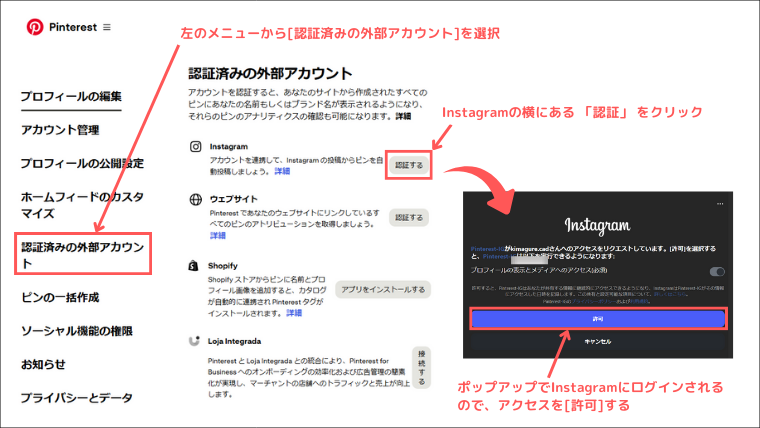Click キャンセル in the Instagram popup
Image resolution: width=760 pixels, height=428 pixels.
598,342
